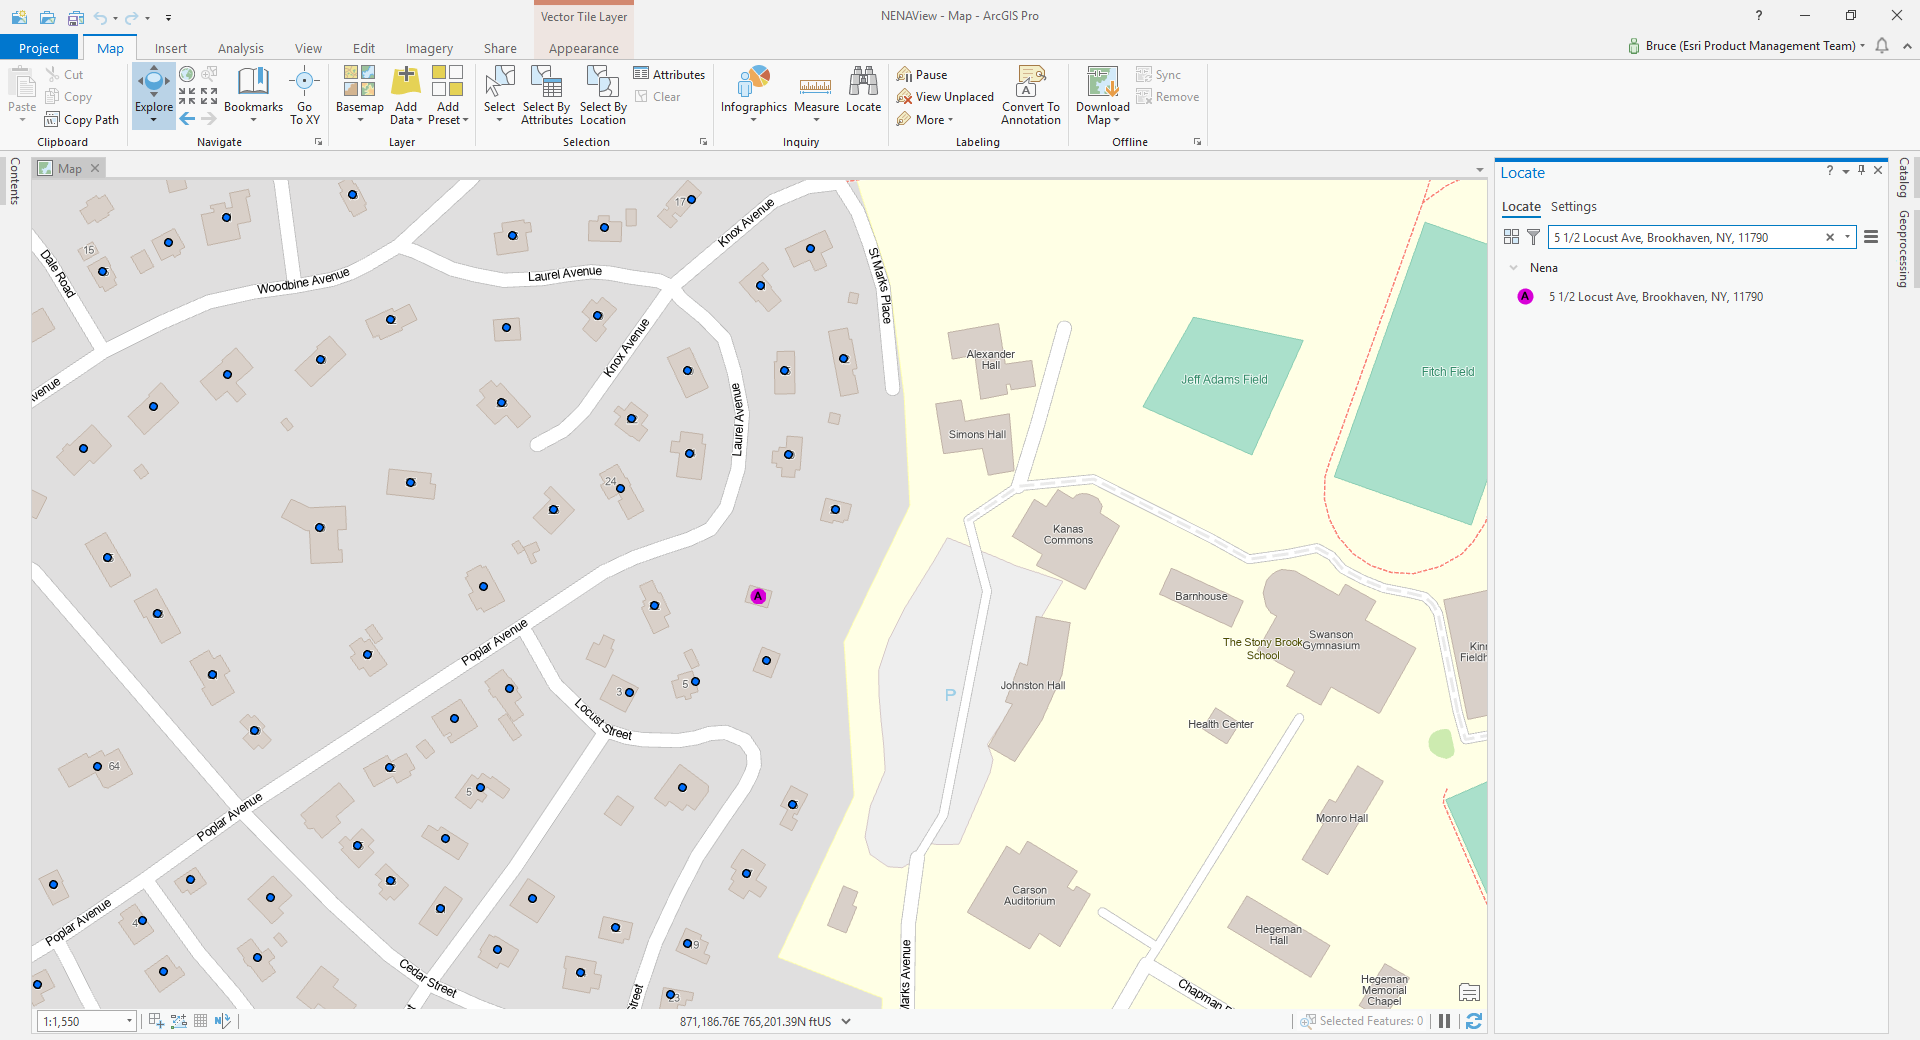The width and height of the screenshot is (1920, 1040).
Task: Undo the last action
Action: [100, 17]
